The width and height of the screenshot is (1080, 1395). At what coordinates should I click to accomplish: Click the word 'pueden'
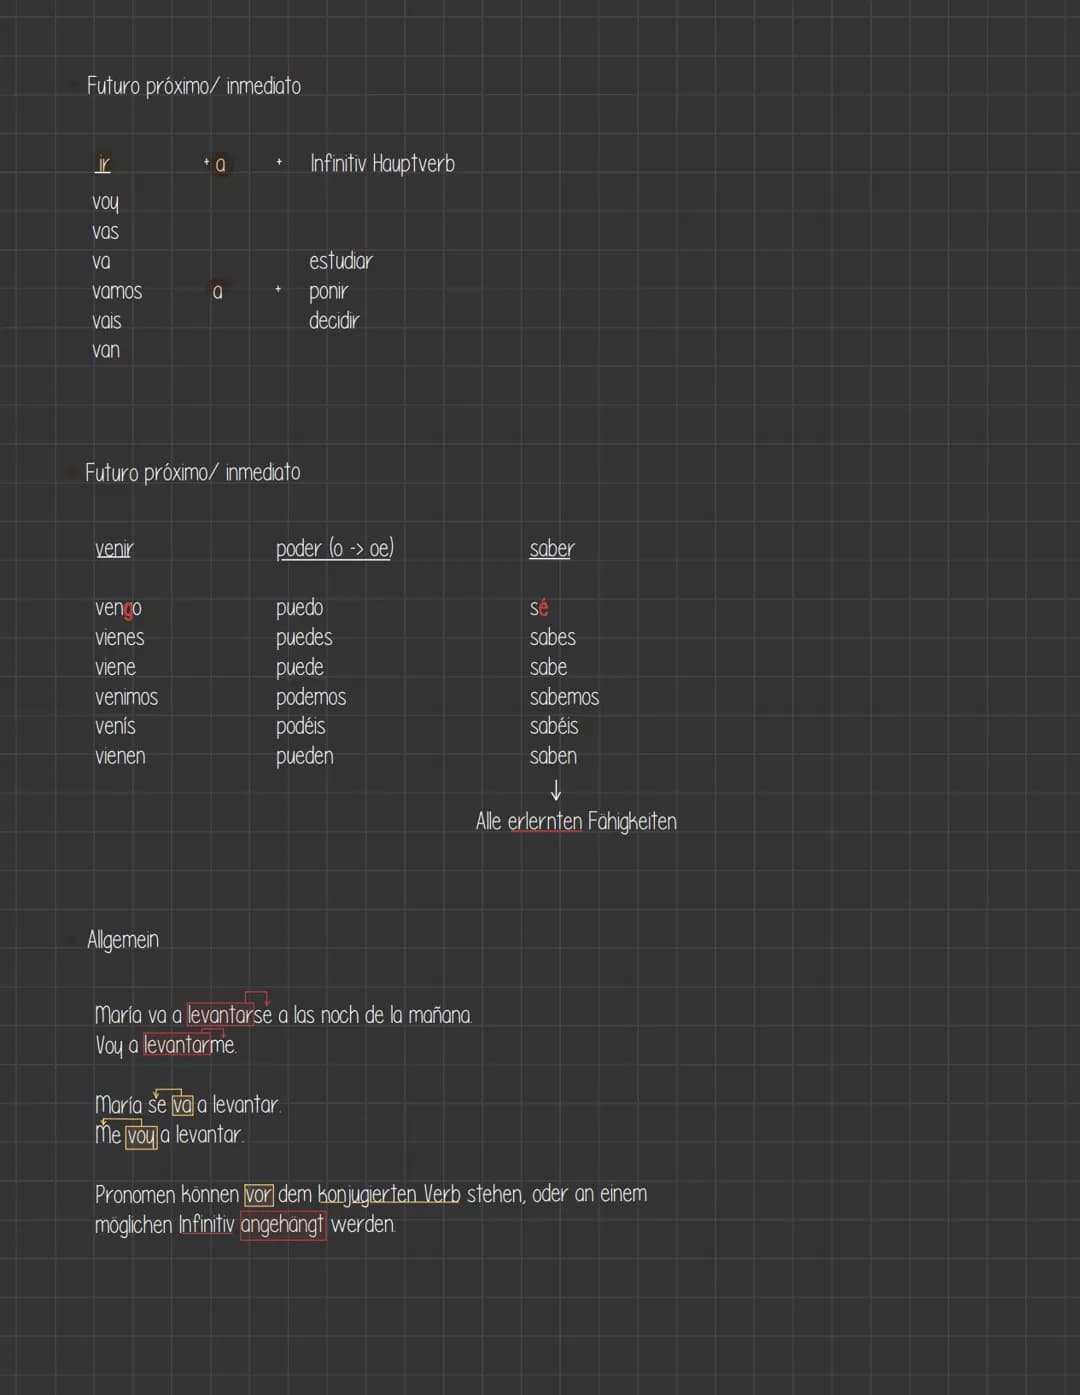coord(304,756)
